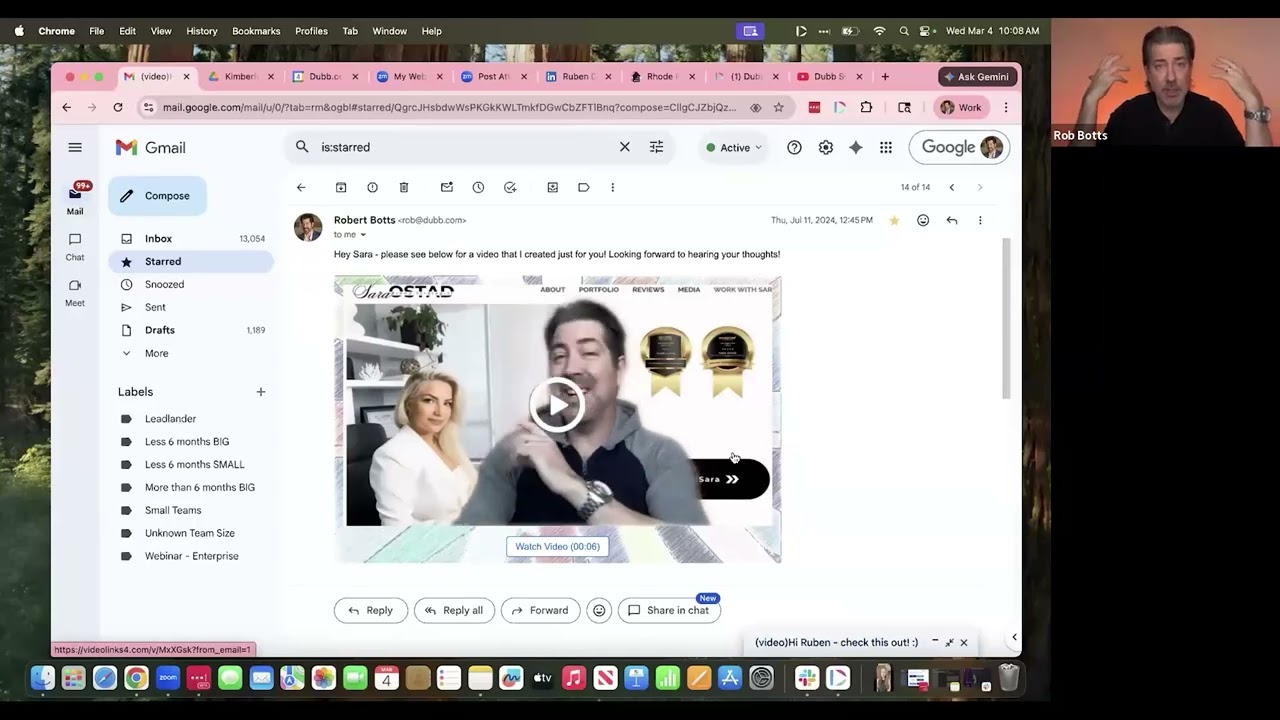Unstar the Robert Botts message
Image resolution: width=1280 pixels, height=720 pixels.
pyautogui.click(x=894, y=220)
